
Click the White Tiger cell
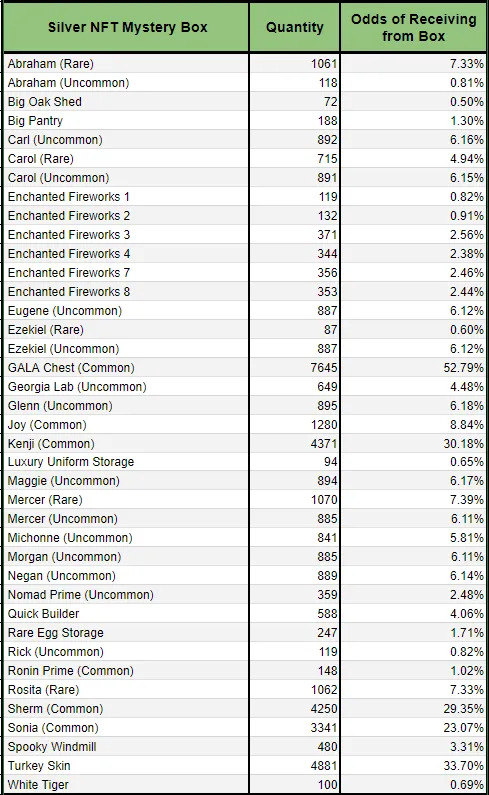click(x=126, y=784)
